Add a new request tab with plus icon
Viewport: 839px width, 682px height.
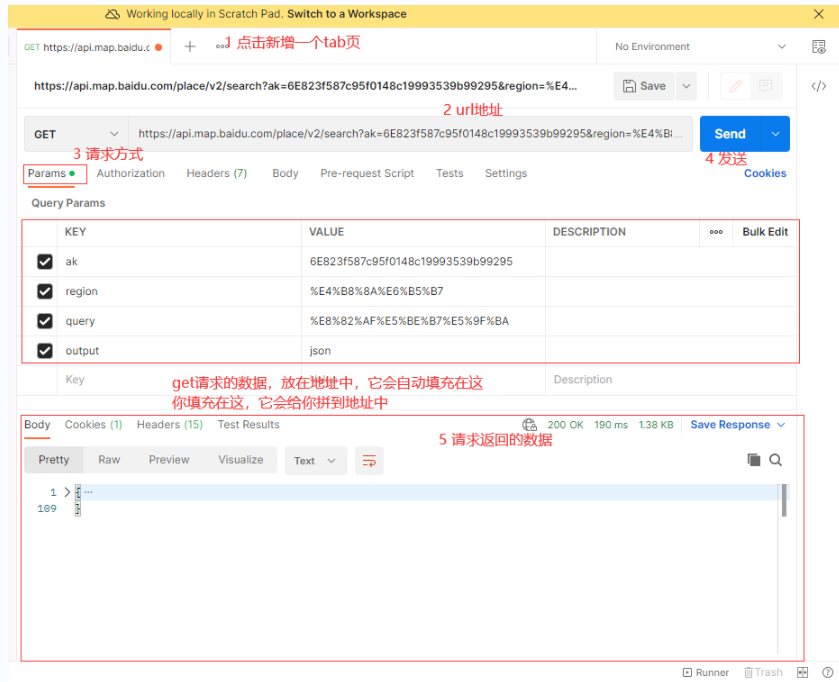tap(189, 47)
